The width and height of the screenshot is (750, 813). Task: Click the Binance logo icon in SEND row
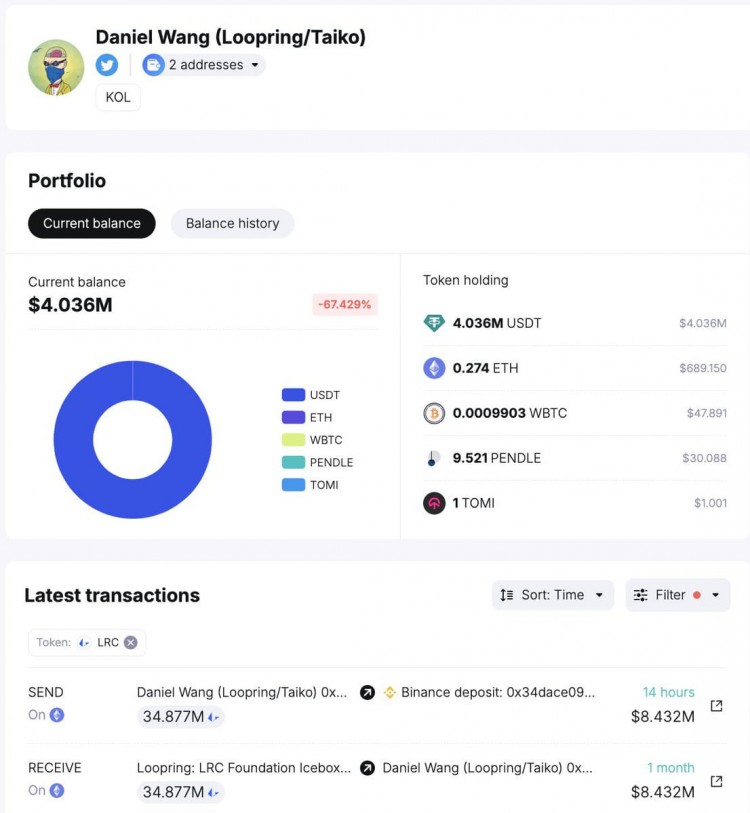(x=390, y=693)
